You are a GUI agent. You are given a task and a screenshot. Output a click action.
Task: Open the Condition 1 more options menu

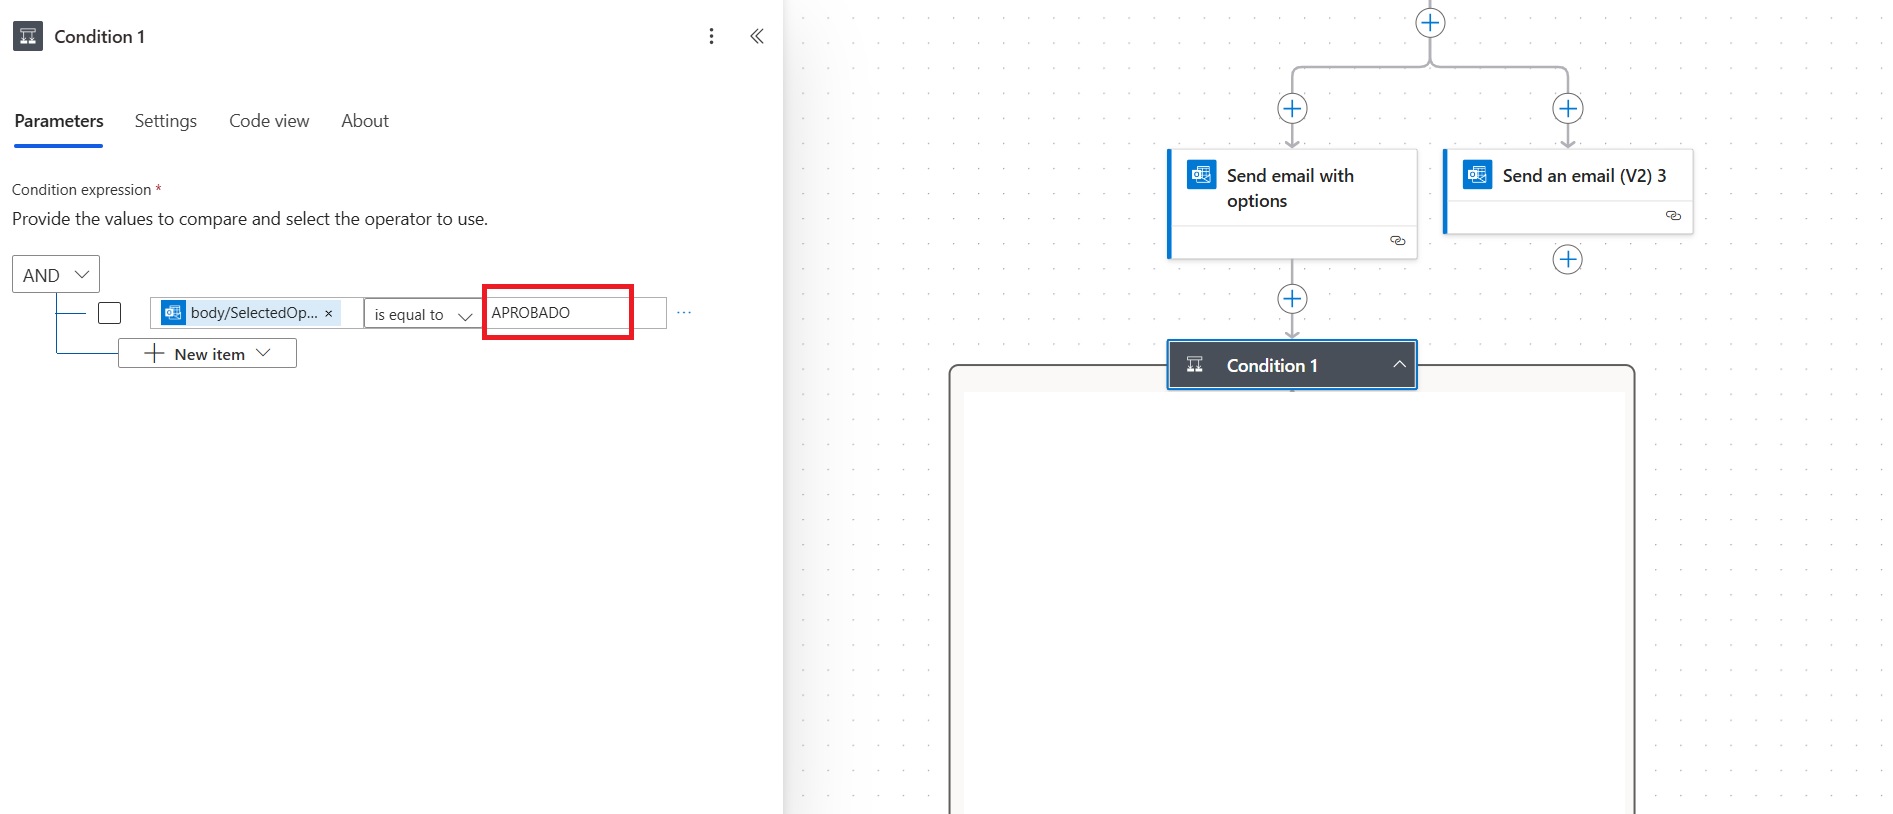pos(711,36)
